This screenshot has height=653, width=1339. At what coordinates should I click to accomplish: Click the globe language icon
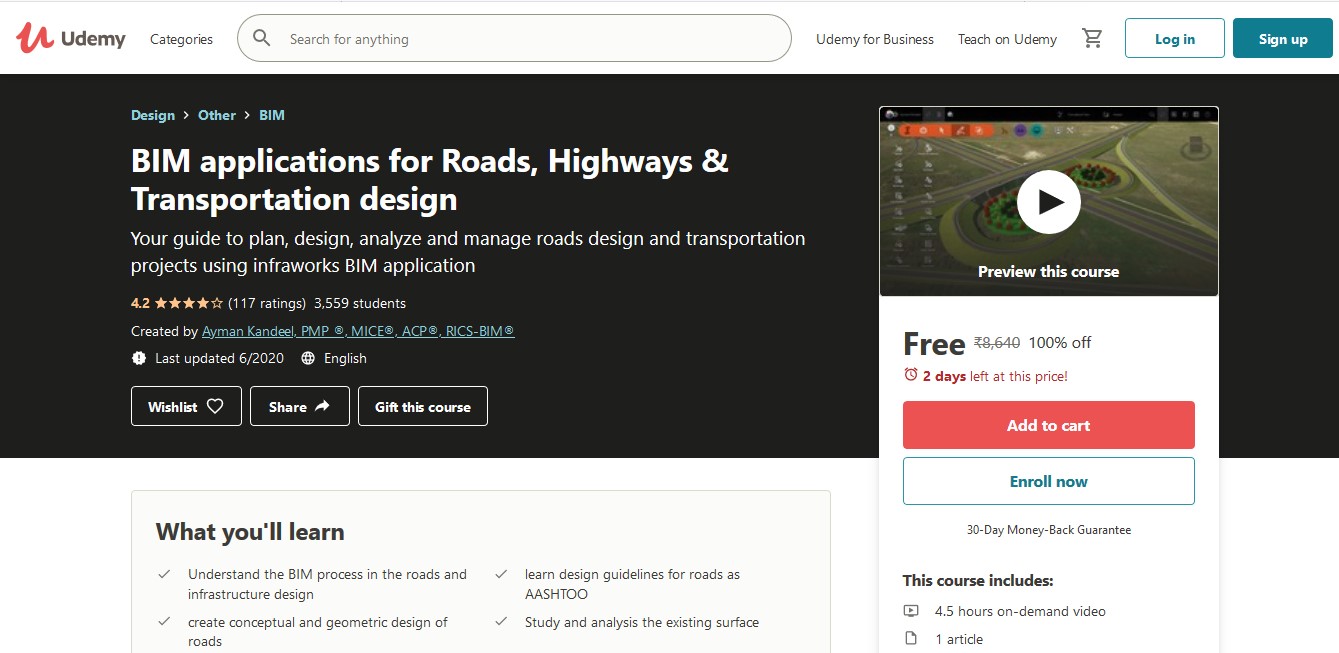coord(308,358)
